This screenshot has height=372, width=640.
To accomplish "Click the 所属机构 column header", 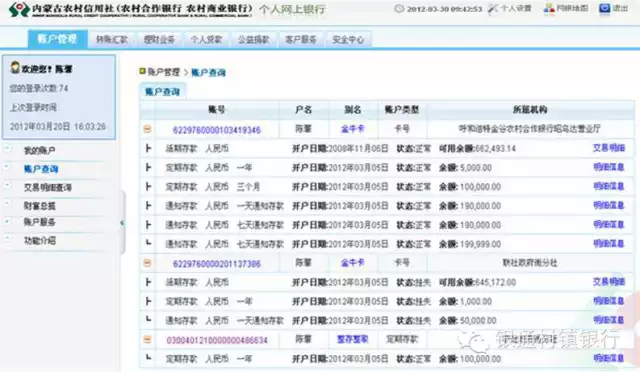I will tap(530, 110).
